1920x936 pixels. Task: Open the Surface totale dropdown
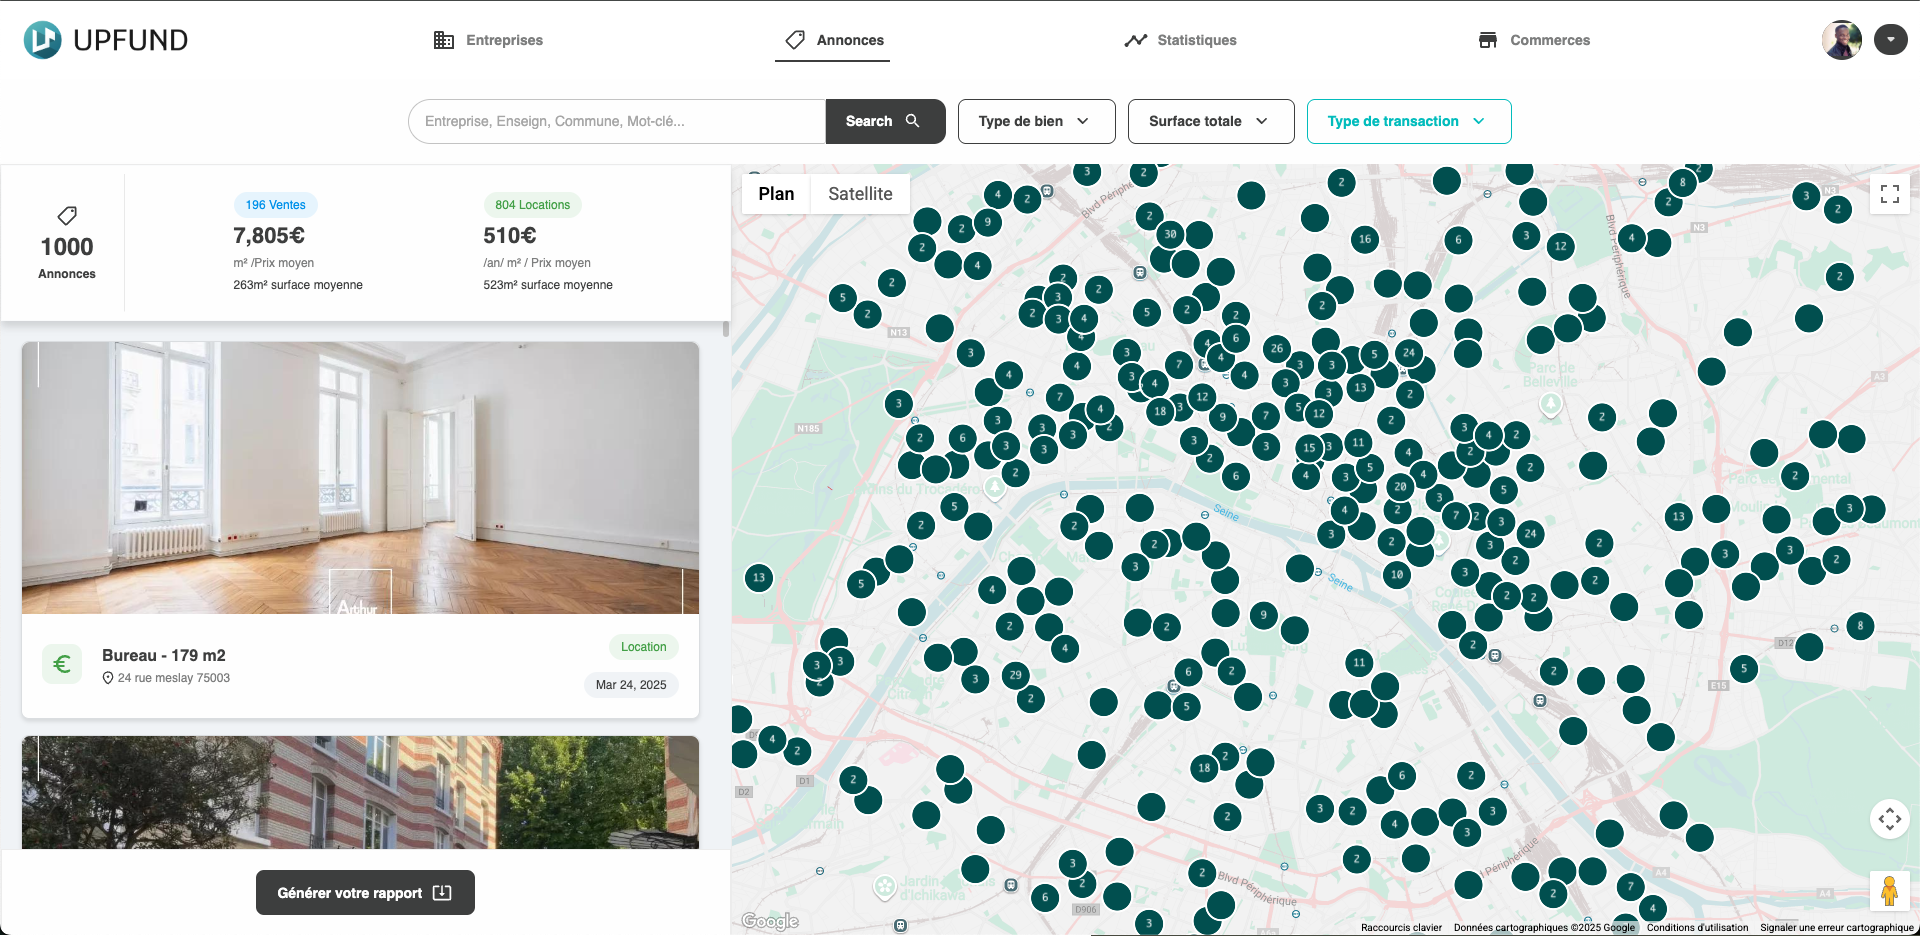tap(1211, 121)
